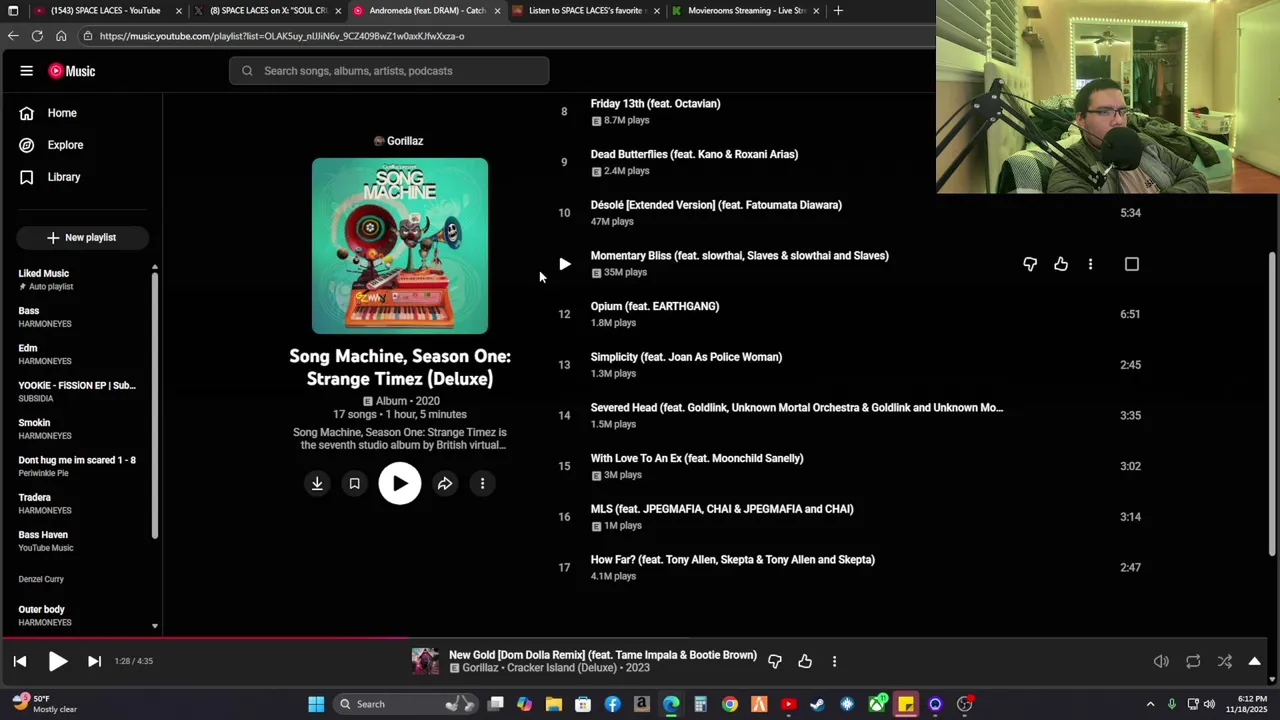
Task: Like the now-playing song New Gold
Action: (x=805, y=661)
